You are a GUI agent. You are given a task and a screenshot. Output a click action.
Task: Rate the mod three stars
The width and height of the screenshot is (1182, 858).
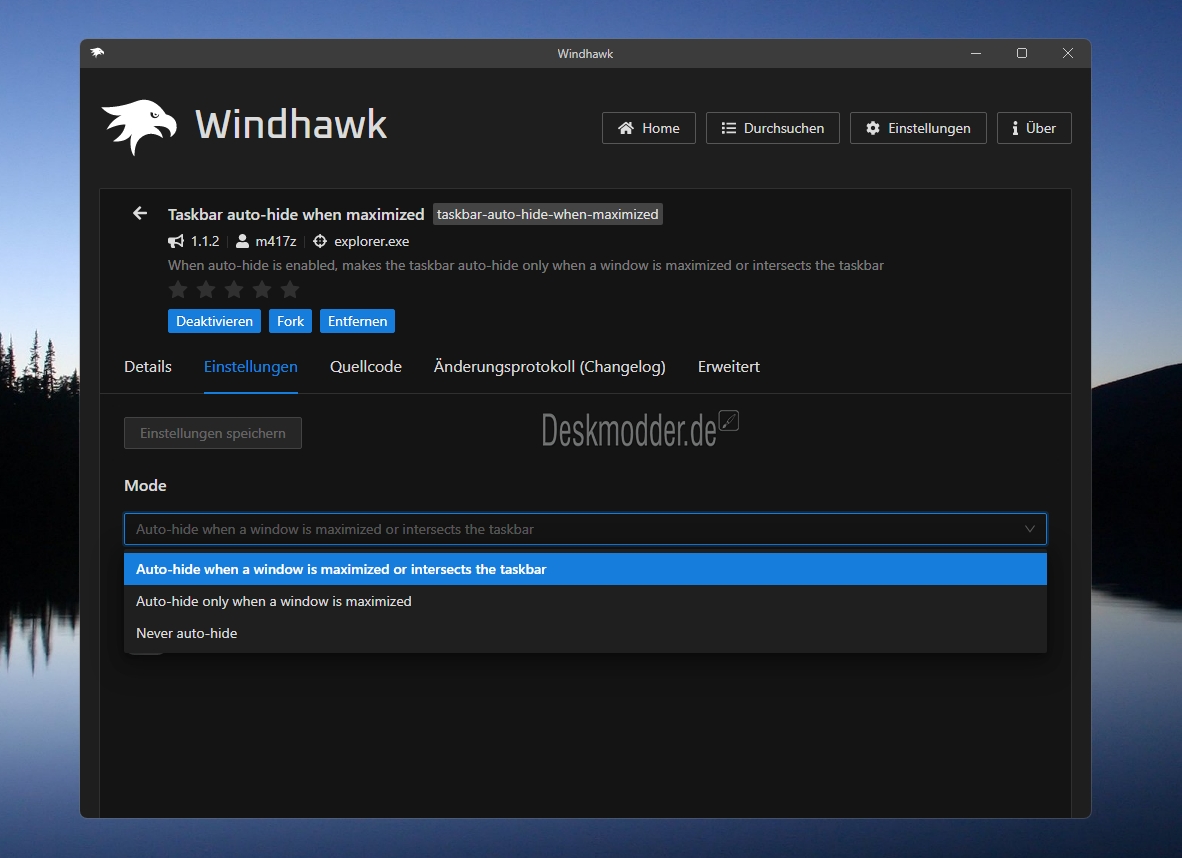click(x=234, y=290)
